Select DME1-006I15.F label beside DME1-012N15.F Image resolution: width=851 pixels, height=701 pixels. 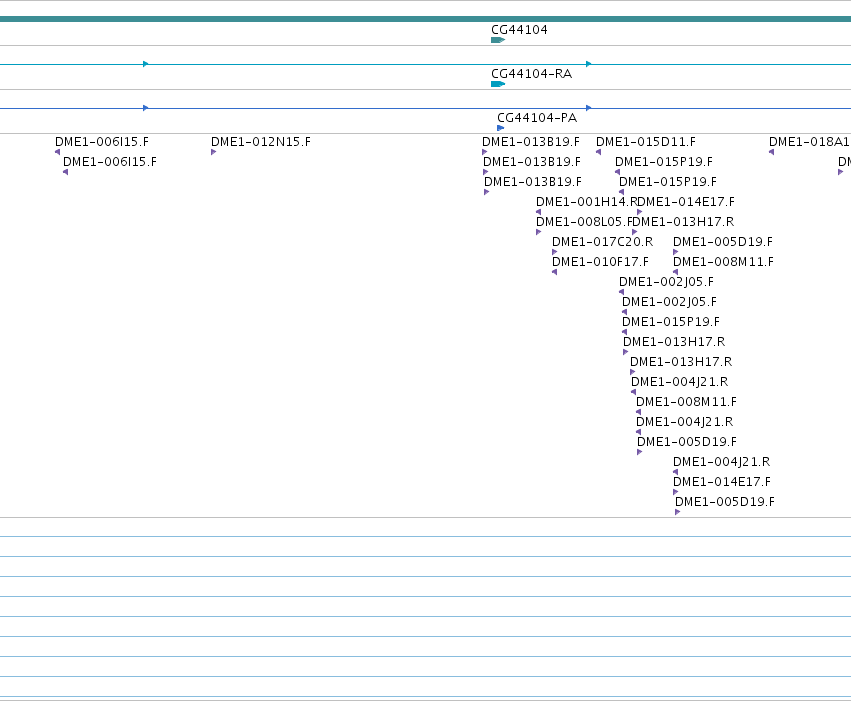pos(101,142)
